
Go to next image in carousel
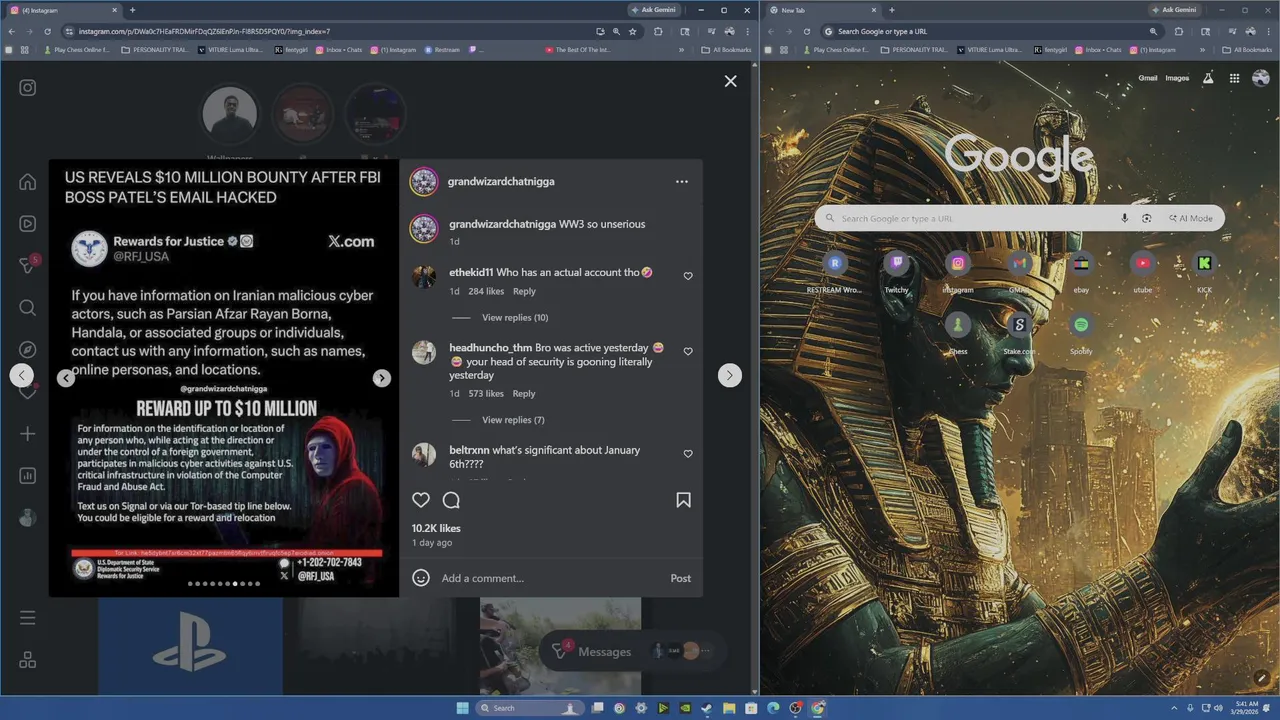click(382, 378)
